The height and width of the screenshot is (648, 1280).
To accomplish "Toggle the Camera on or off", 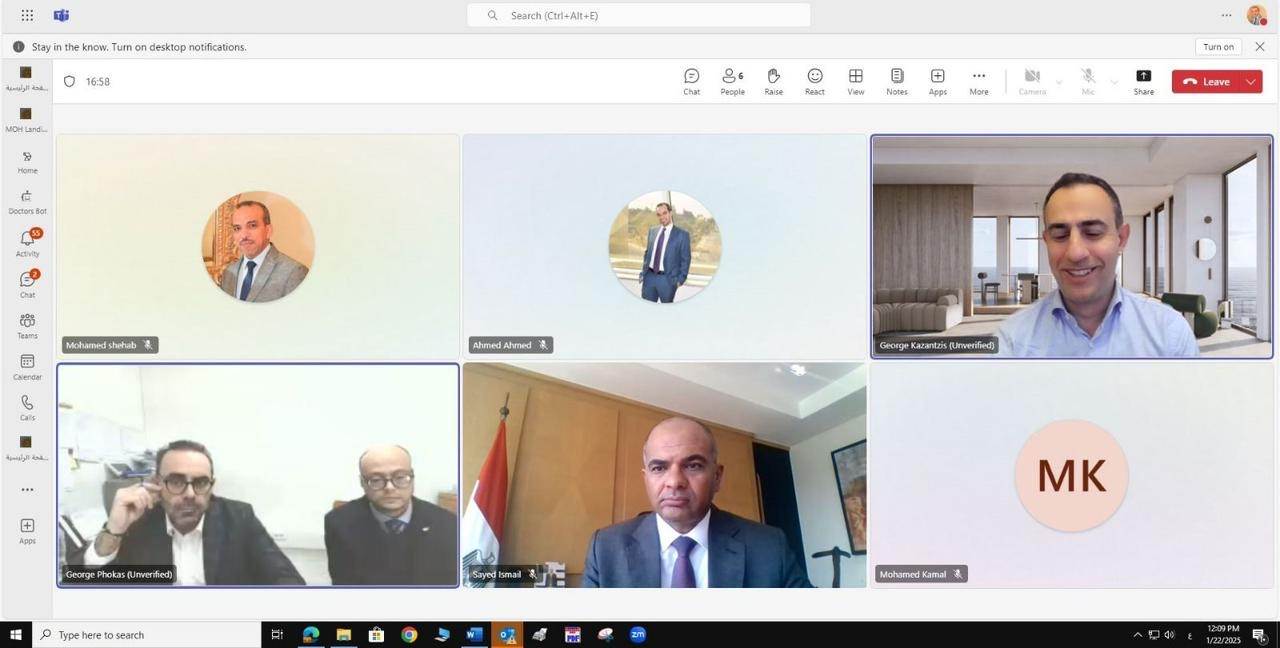I will (x=1032, y=82).
